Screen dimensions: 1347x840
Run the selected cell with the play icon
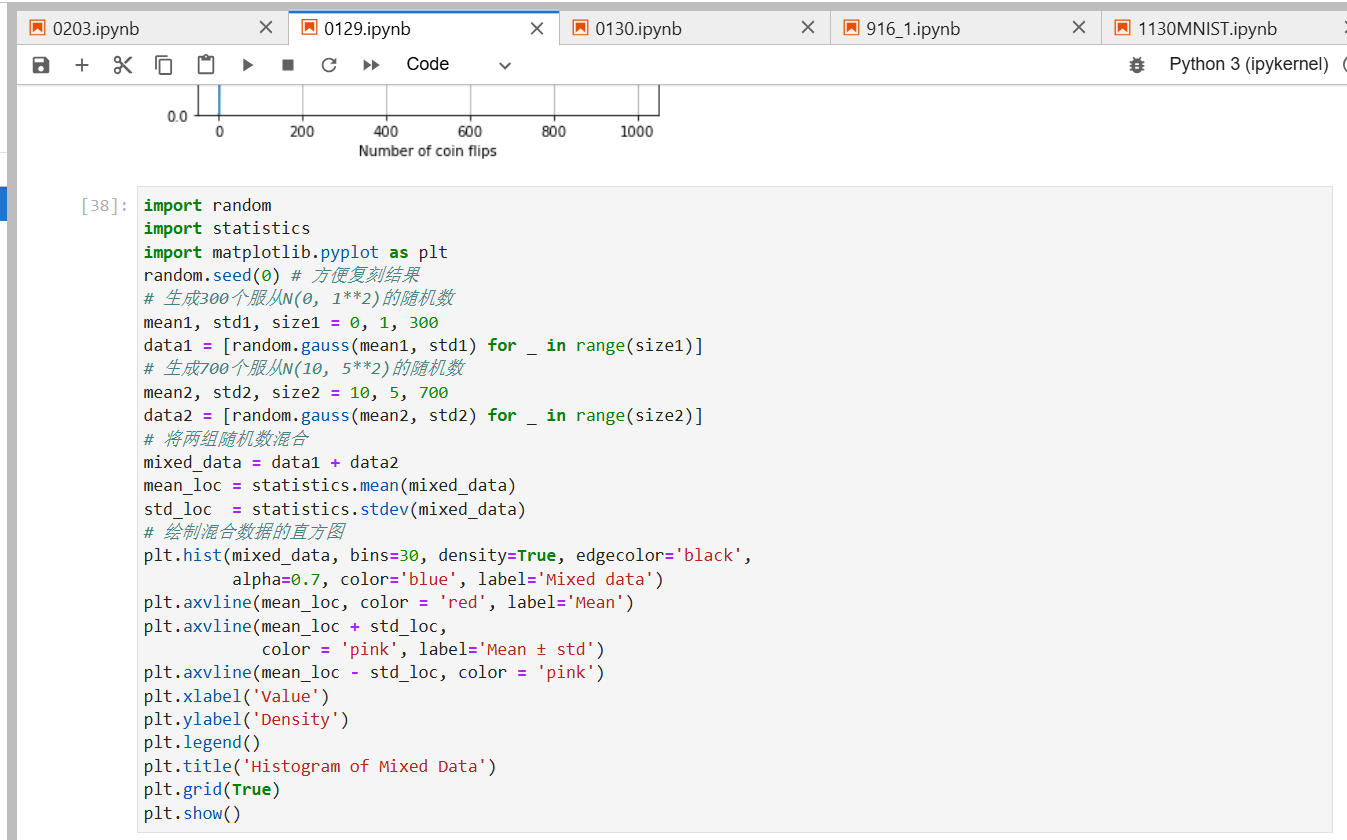pyautogui.click(x=247, y=65)
